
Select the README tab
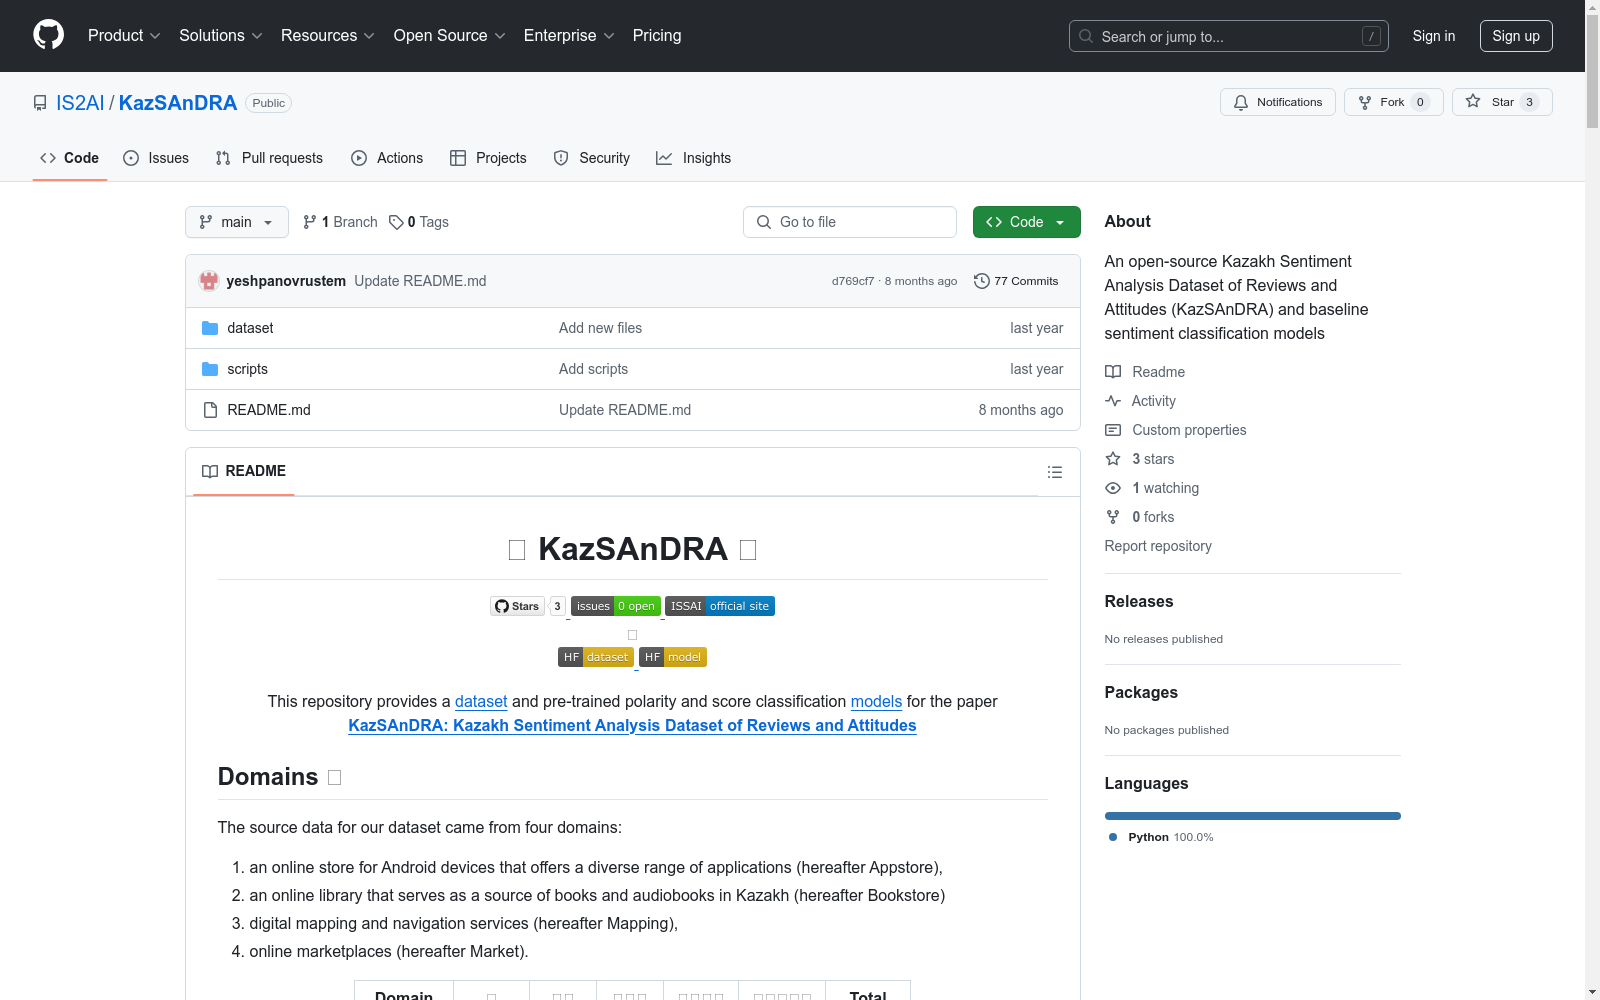point(244,471)
